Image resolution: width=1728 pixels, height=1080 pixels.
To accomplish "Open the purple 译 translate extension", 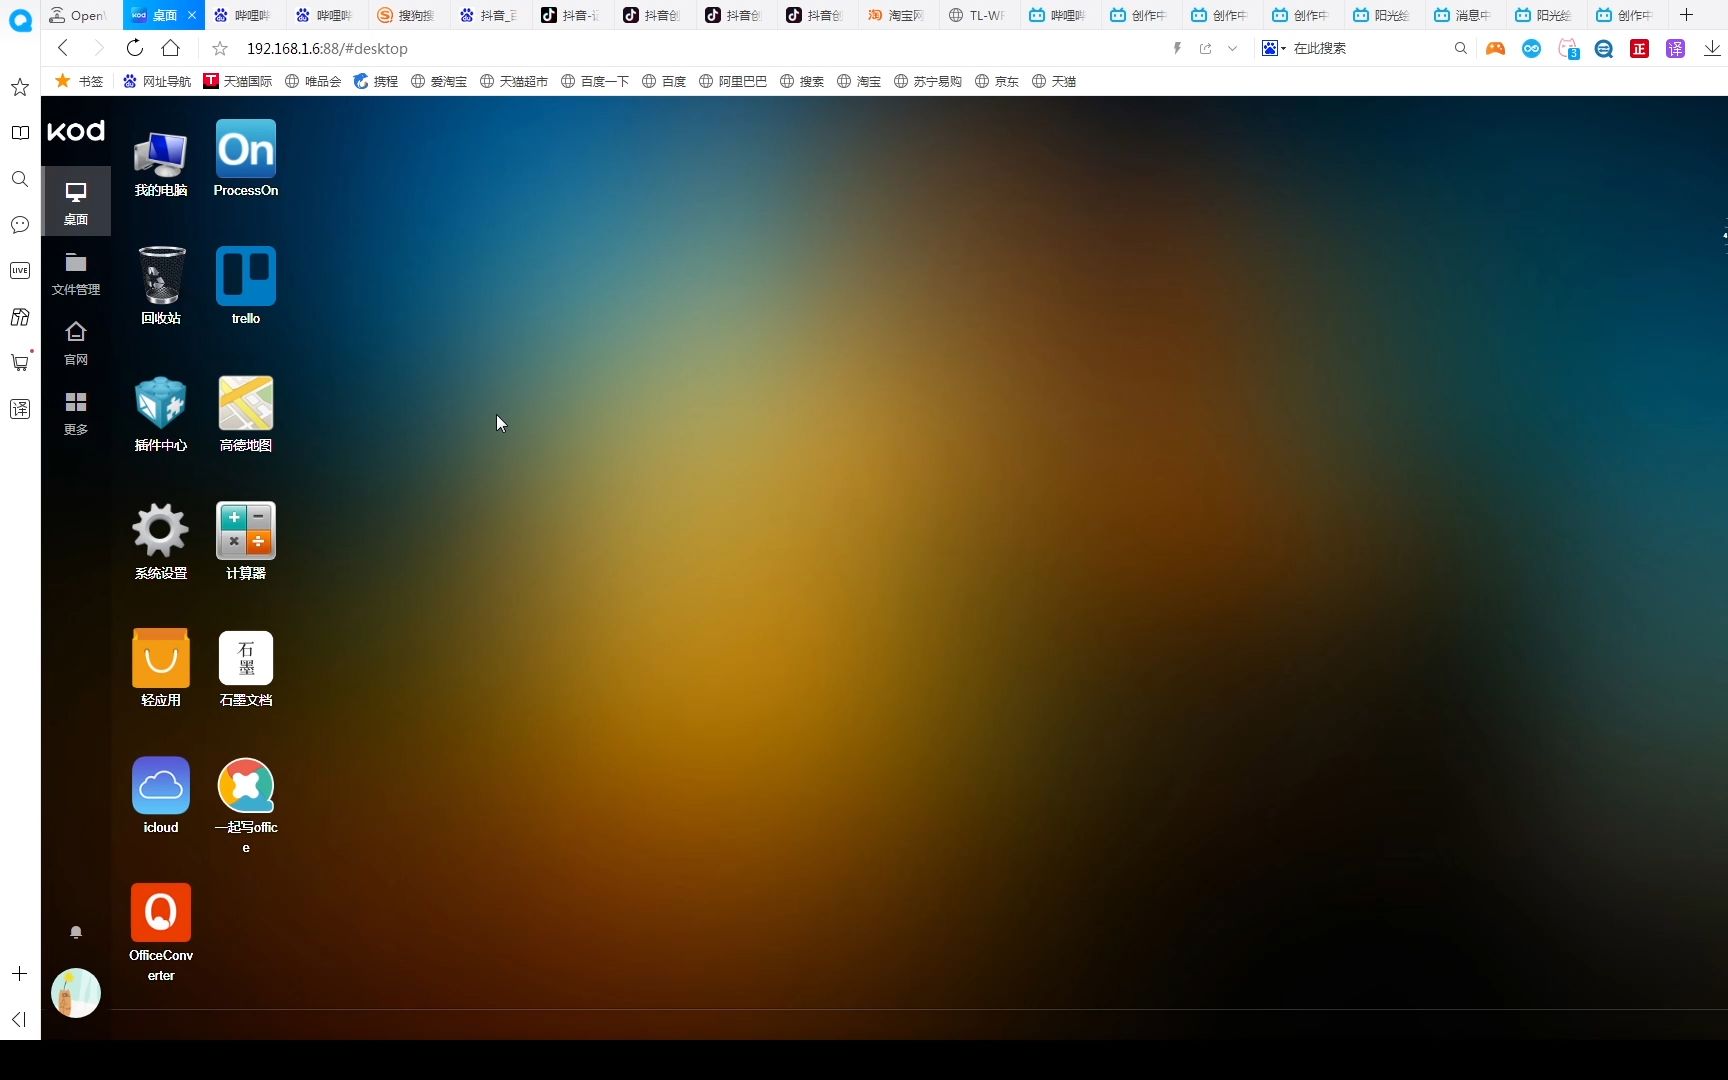I will click(1675, 48).
